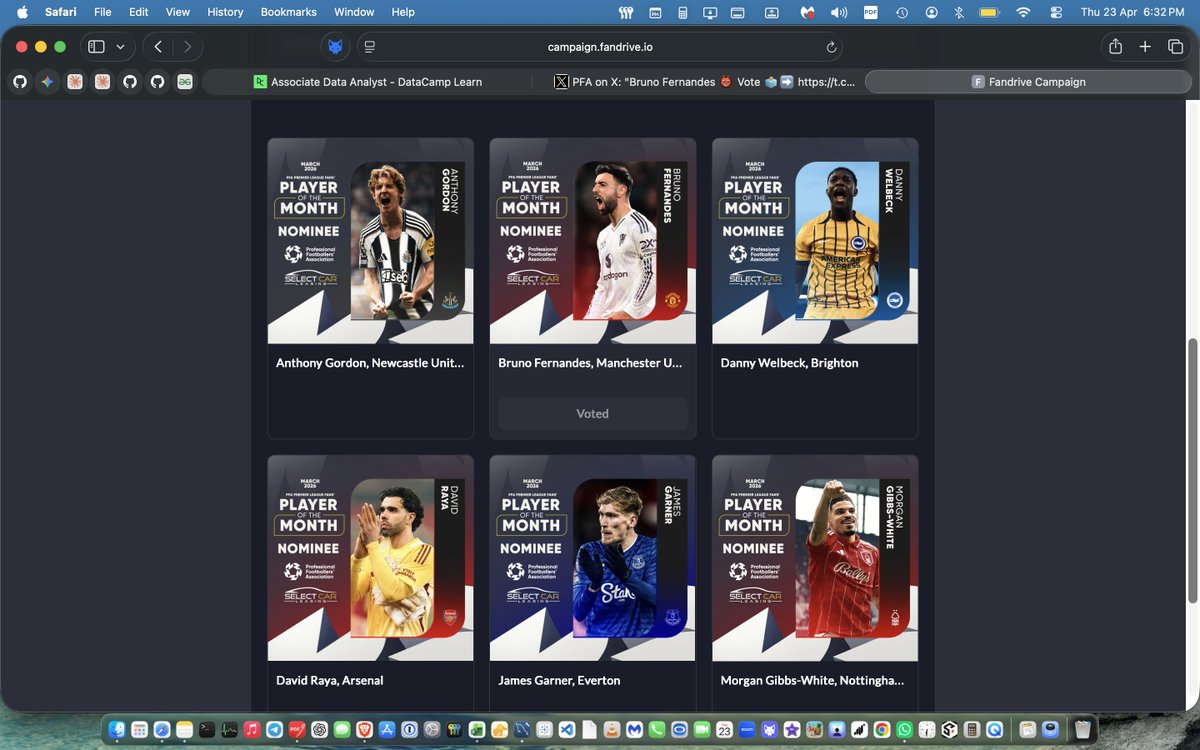Screen dimensions: 1200x750
Task: Click the Voted button under Bruno Fernandes
Action: pos(593,413)
